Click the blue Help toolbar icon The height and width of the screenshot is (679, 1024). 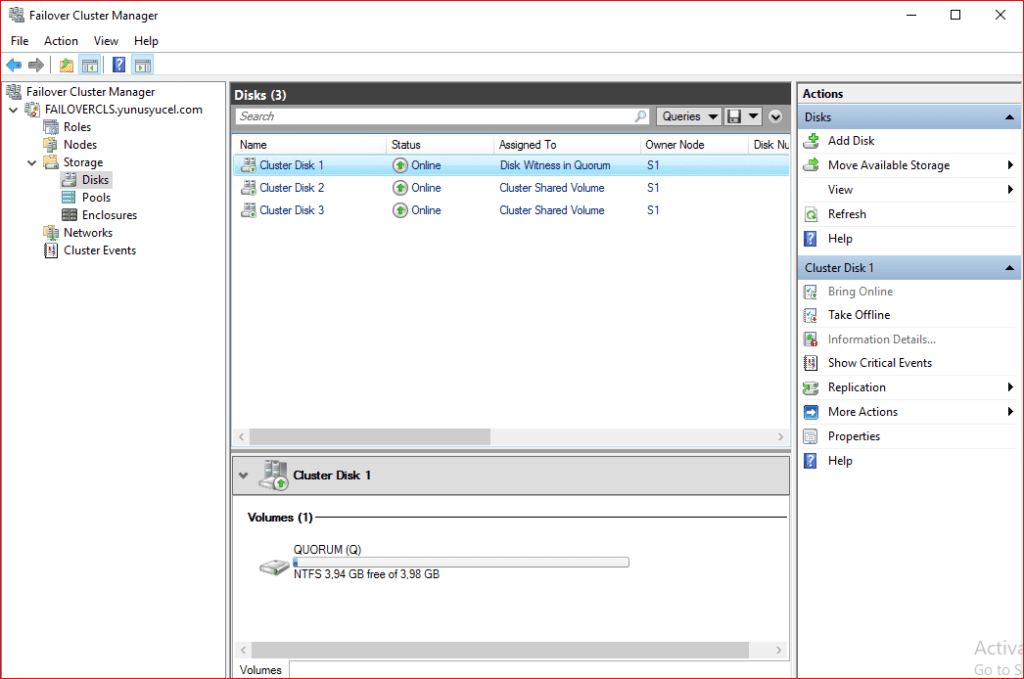(119, 65)
